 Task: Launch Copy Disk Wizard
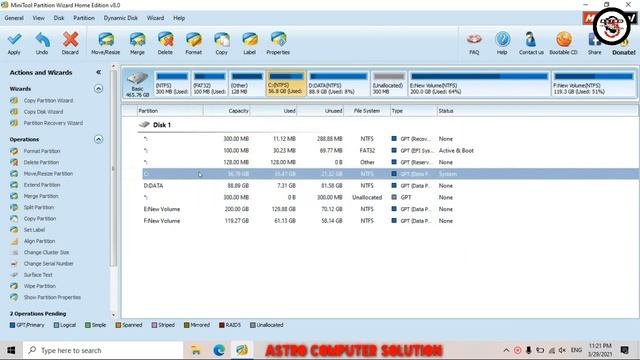coord(43,111)
